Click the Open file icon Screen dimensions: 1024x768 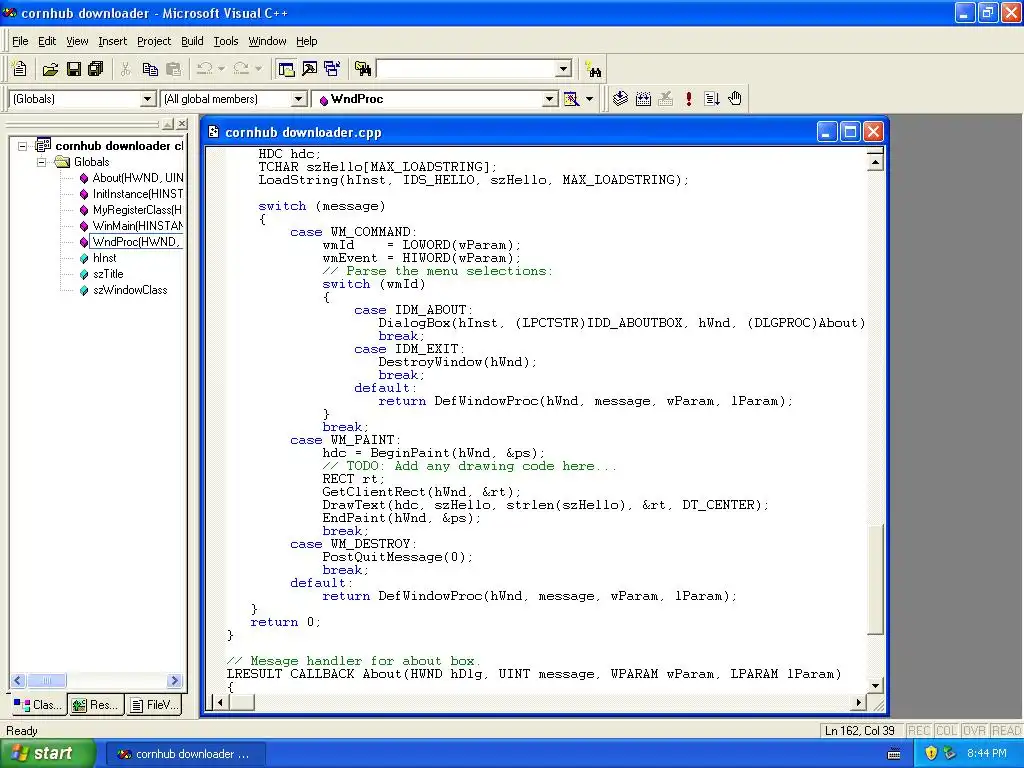50,69
